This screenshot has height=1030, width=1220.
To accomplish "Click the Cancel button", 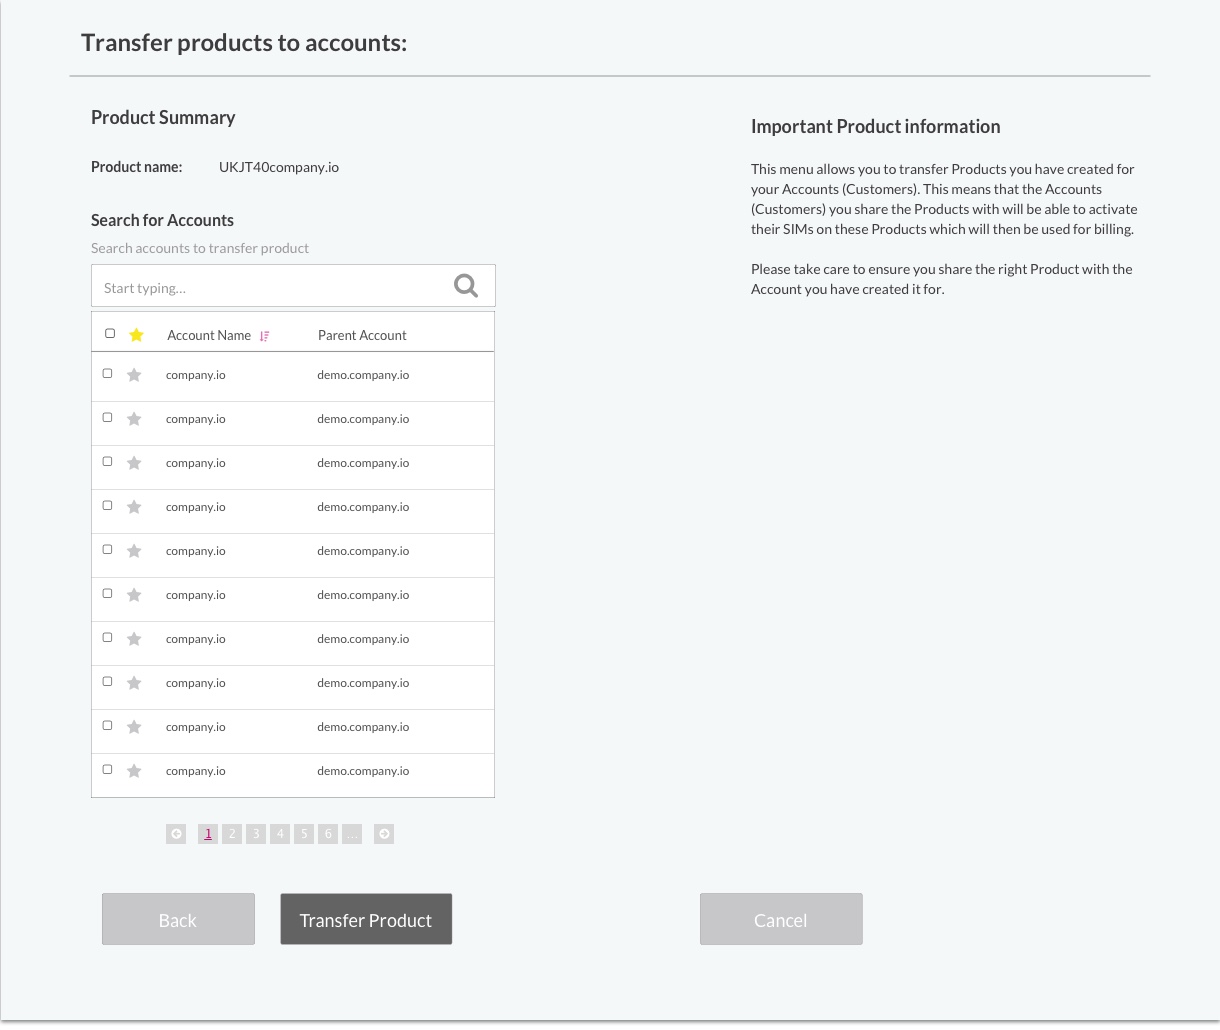I will 781,919.
